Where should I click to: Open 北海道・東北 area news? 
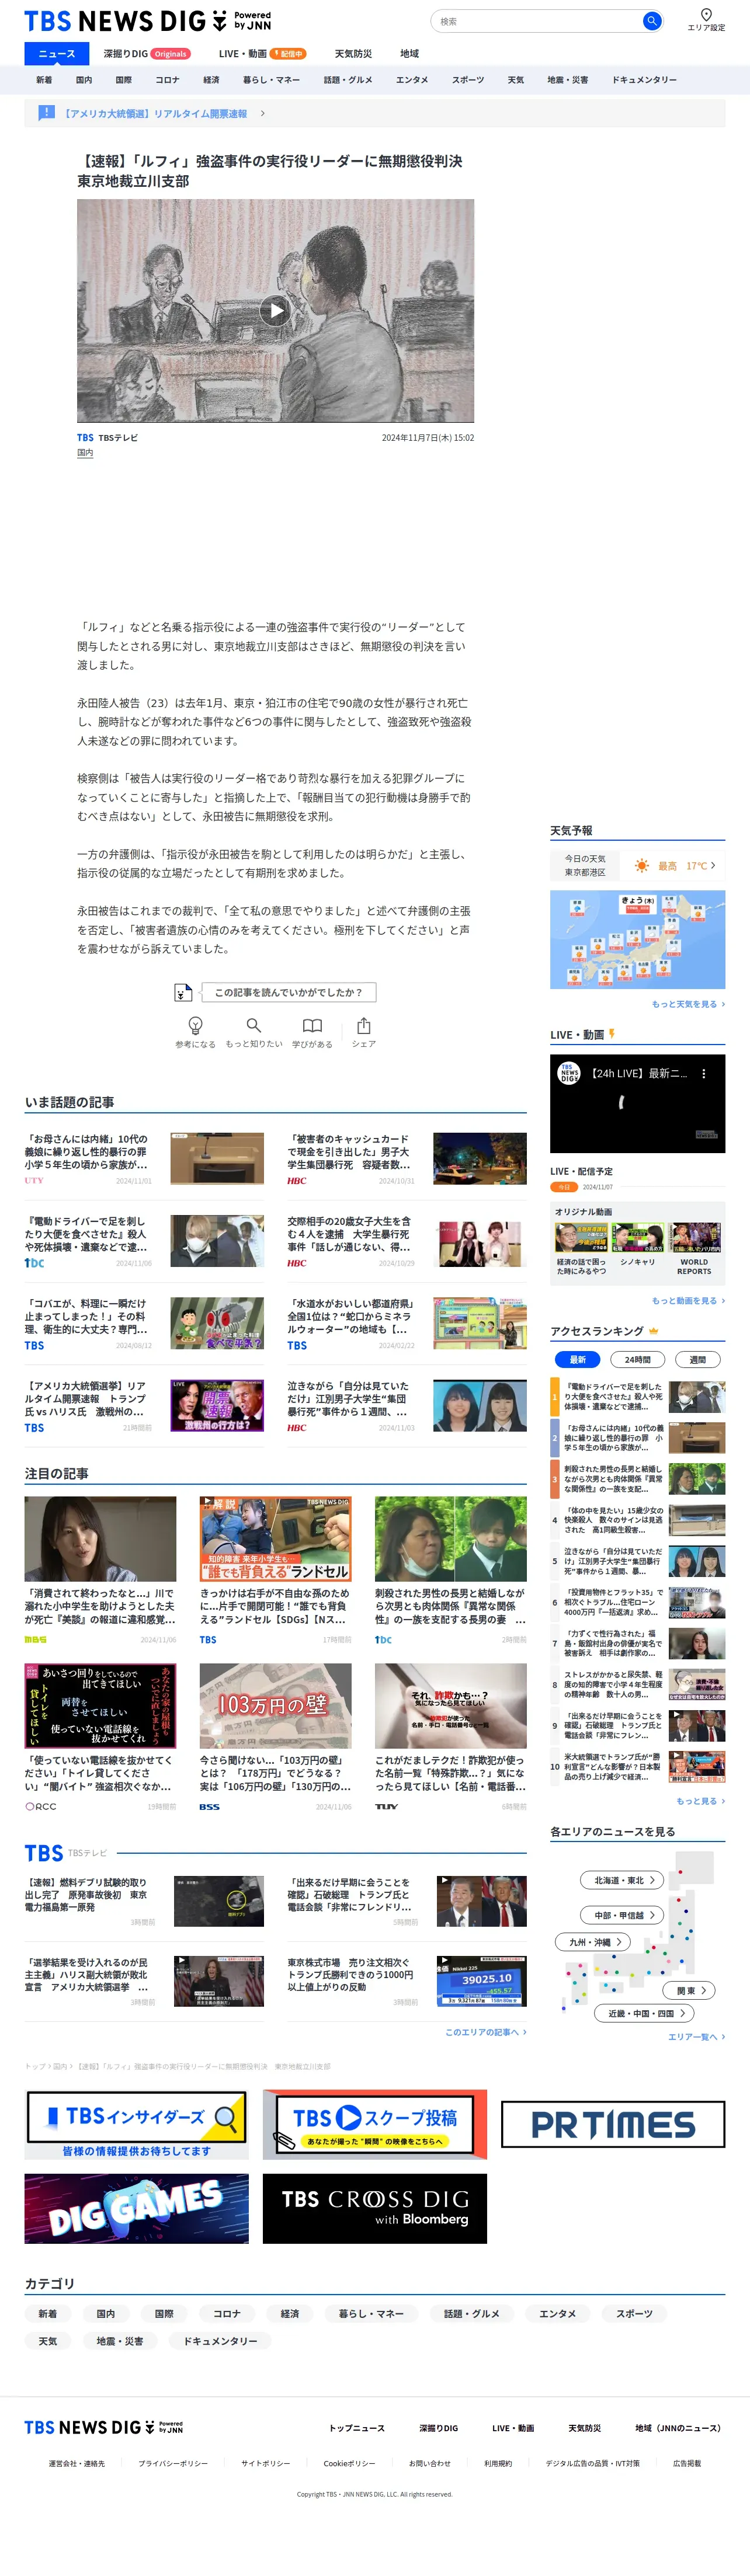pos(622,1880)
